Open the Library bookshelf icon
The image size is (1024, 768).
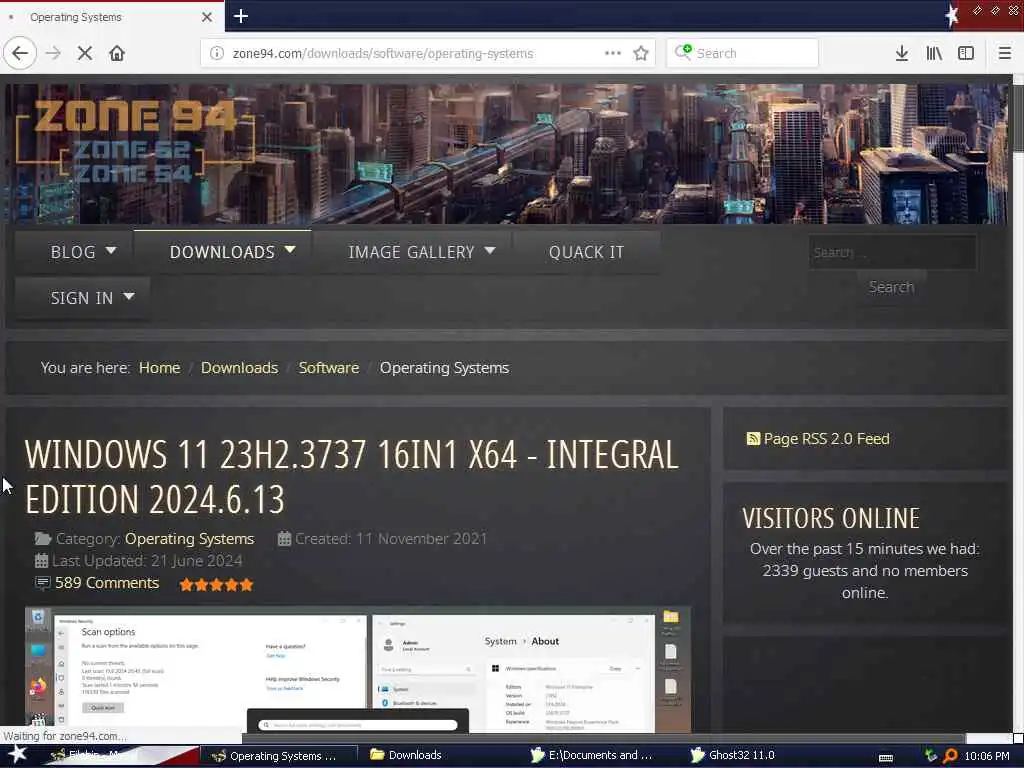934,53
